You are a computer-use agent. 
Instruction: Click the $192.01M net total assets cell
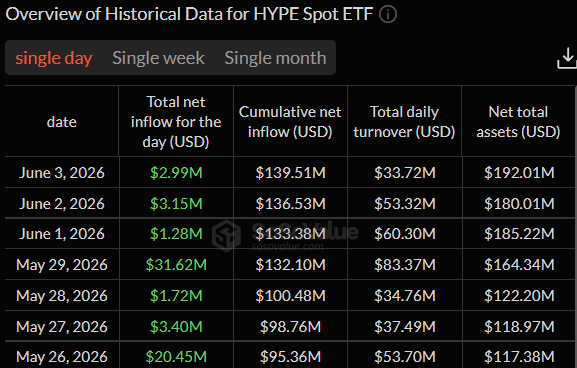coord(519,173)
